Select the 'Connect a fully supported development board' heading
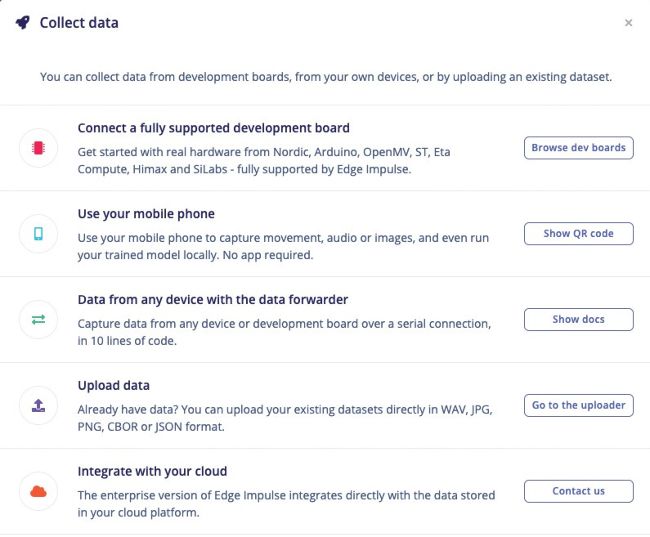 click(213, 128)
